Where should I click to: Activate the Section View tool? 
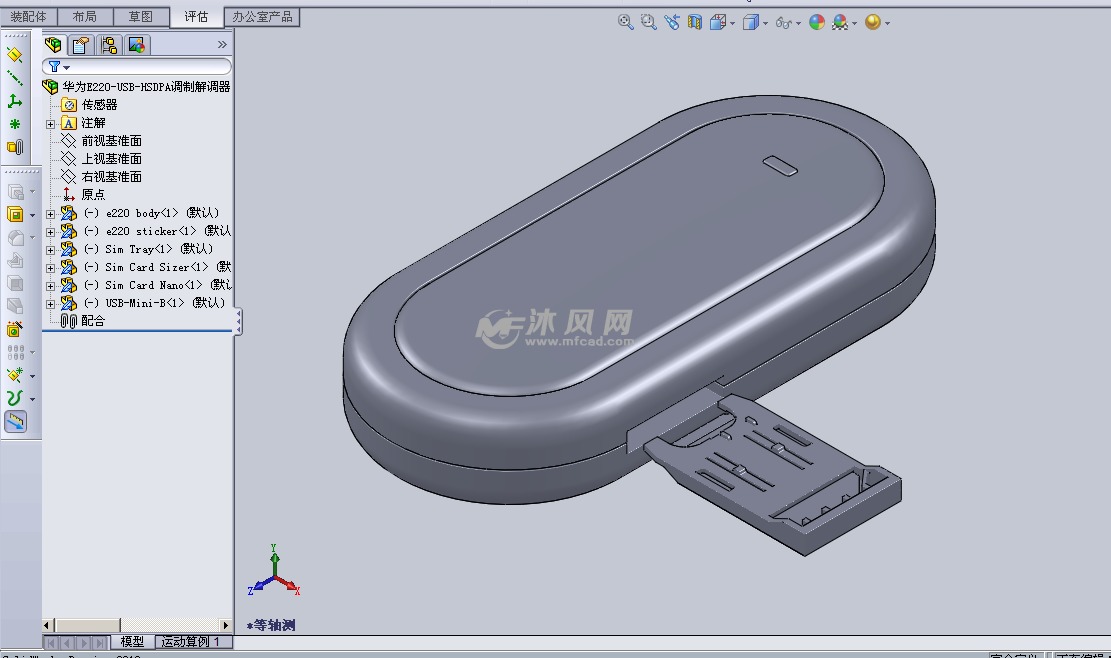click(694, 22)
